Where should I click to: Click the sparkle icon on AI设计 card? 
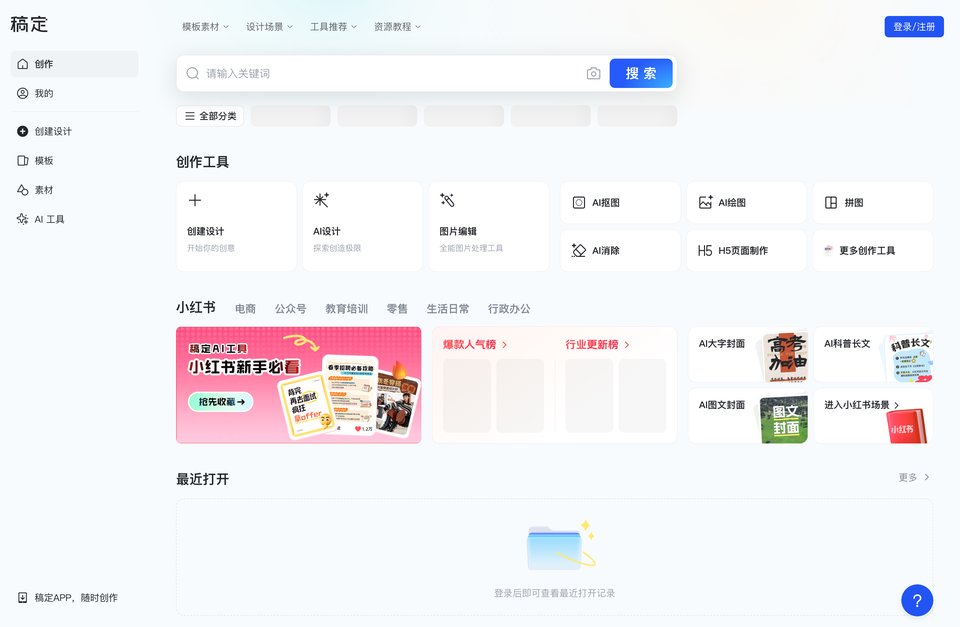tap(321, 200)
